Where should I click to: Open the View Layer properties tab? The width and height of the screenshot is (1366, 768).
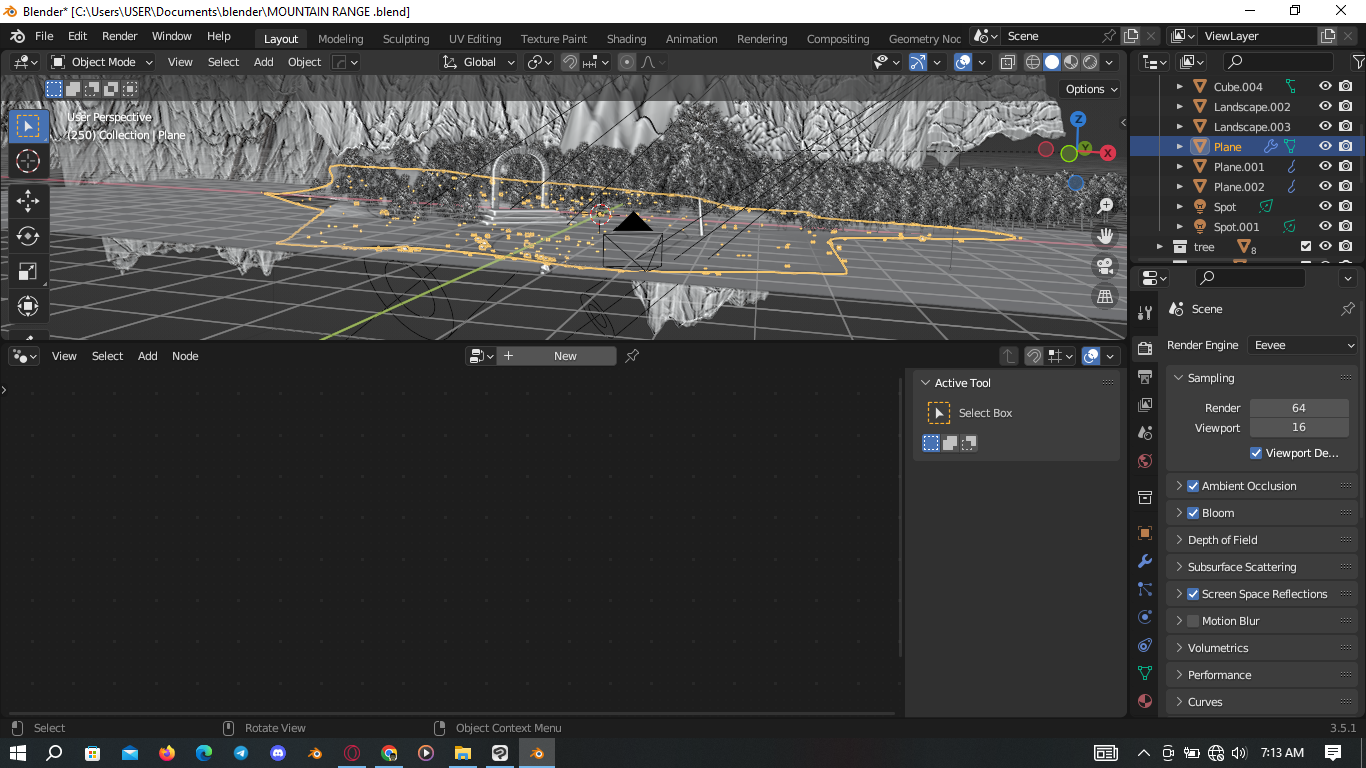tap(1145, 405)
